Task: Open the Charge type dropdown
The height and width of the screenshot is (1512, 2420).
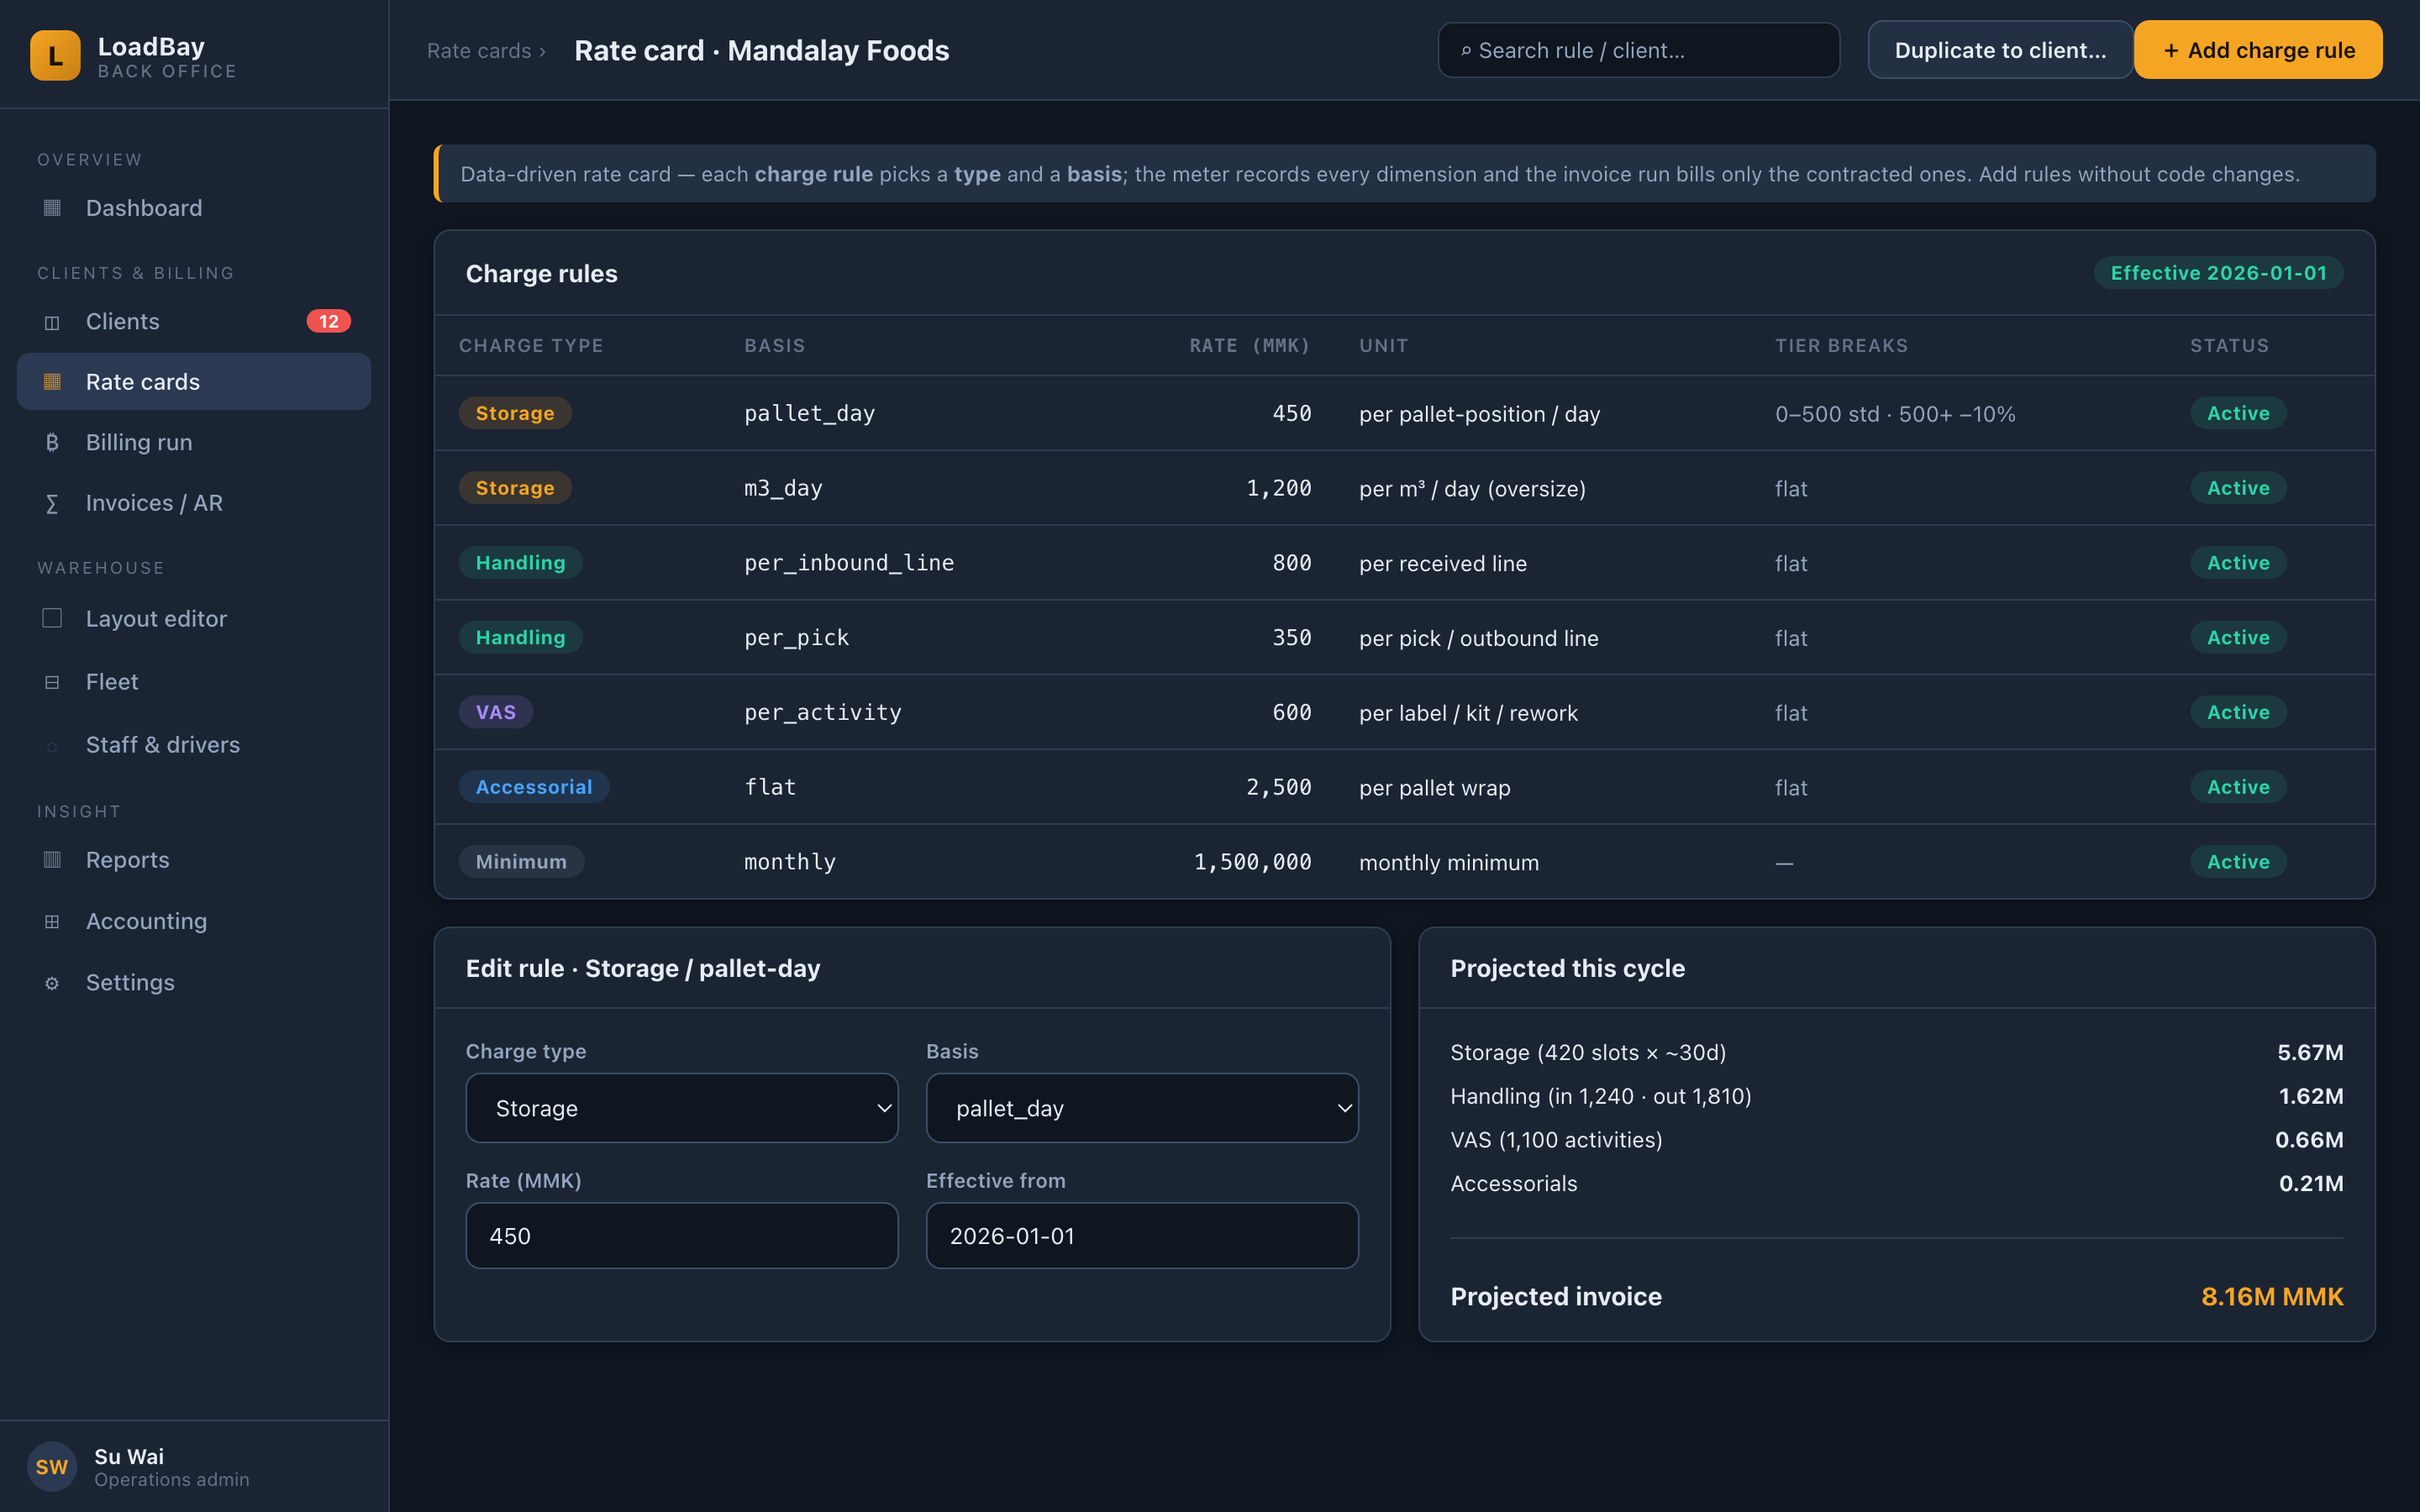Action: [682, 1108]
